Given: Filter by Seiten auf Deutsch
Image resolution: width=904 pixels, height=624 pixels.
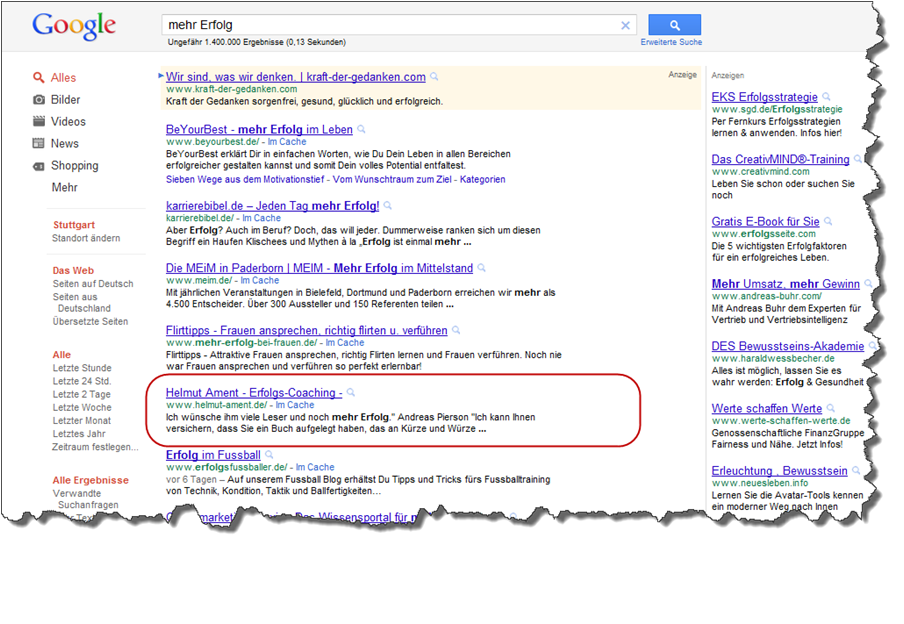Looking at the screenshot, I should 93,284.
